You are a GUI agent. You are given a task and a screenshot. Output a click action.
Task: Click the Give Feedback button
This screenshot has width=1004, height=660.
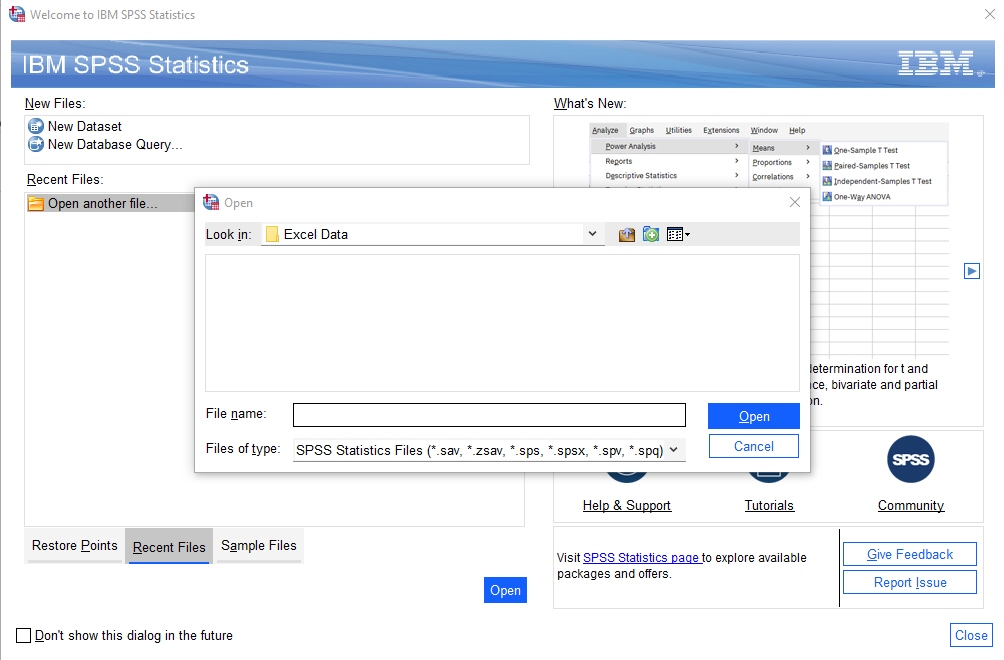[x=910, y=554]
